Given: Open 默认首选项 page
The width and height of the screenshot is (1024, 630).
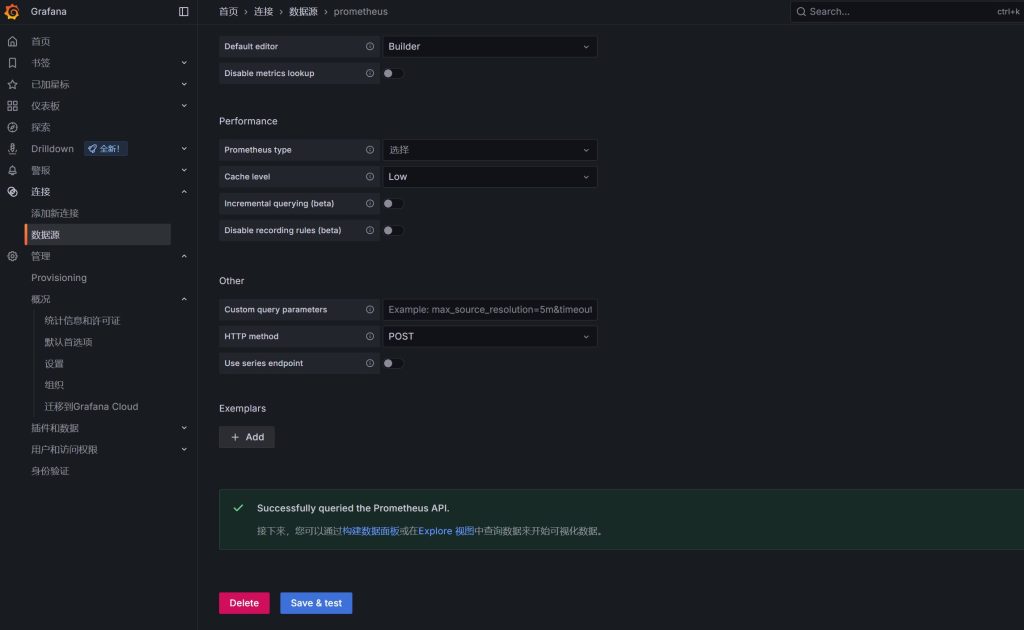Looking at the screenshot, I should 68,343.
